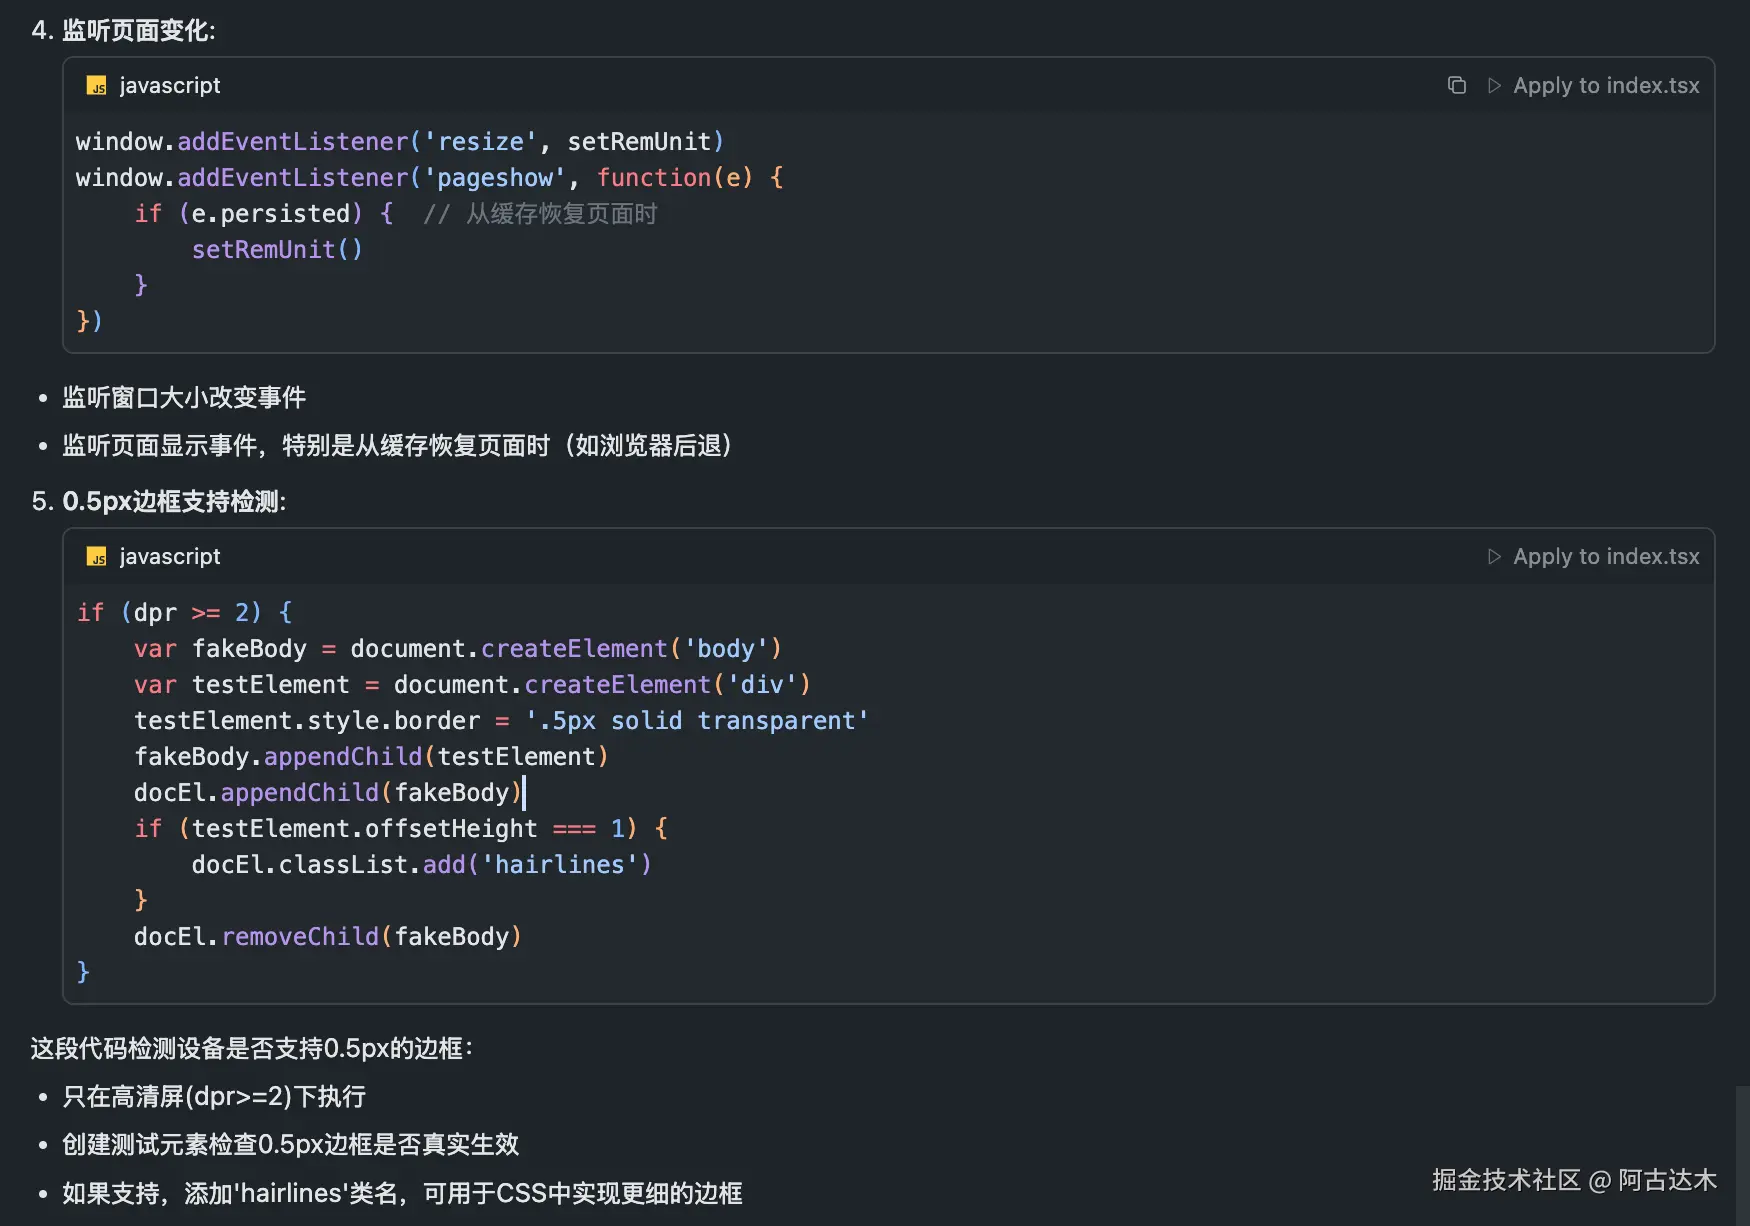Click the 'testElement.style.border' assignment line
Viewport: 1750px width, 1226px height.
click(502, 721)
